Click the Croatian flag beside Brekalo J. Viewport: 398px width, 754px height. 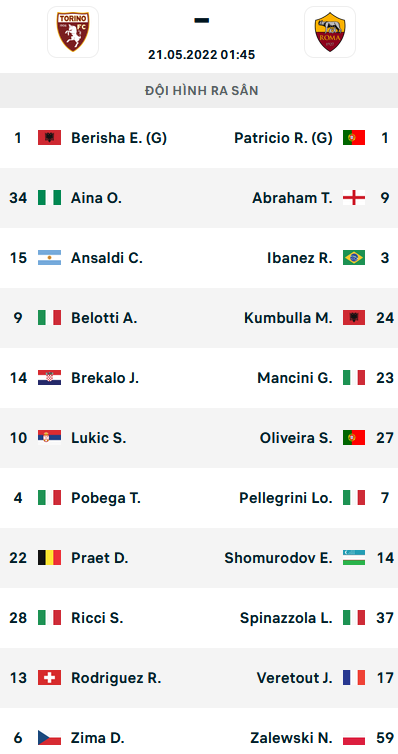click(50, 378)
